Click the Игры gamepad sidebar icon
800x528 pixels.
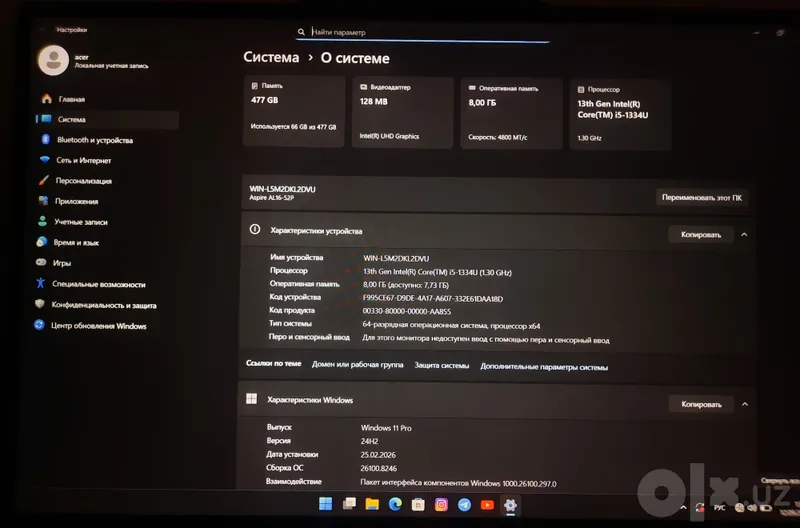tap(41, 262)
